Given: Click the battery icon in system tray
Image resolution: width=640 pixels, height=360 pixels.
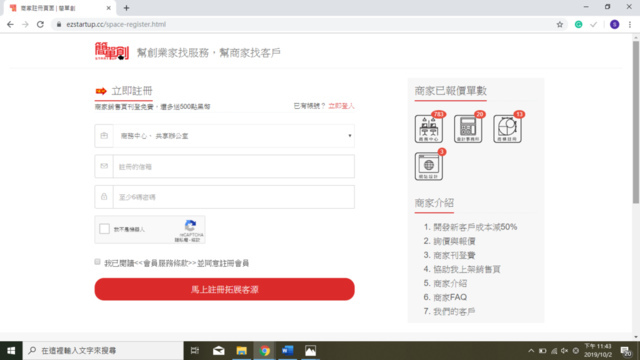Looking at the screenshot, I should tap(542, 351).
